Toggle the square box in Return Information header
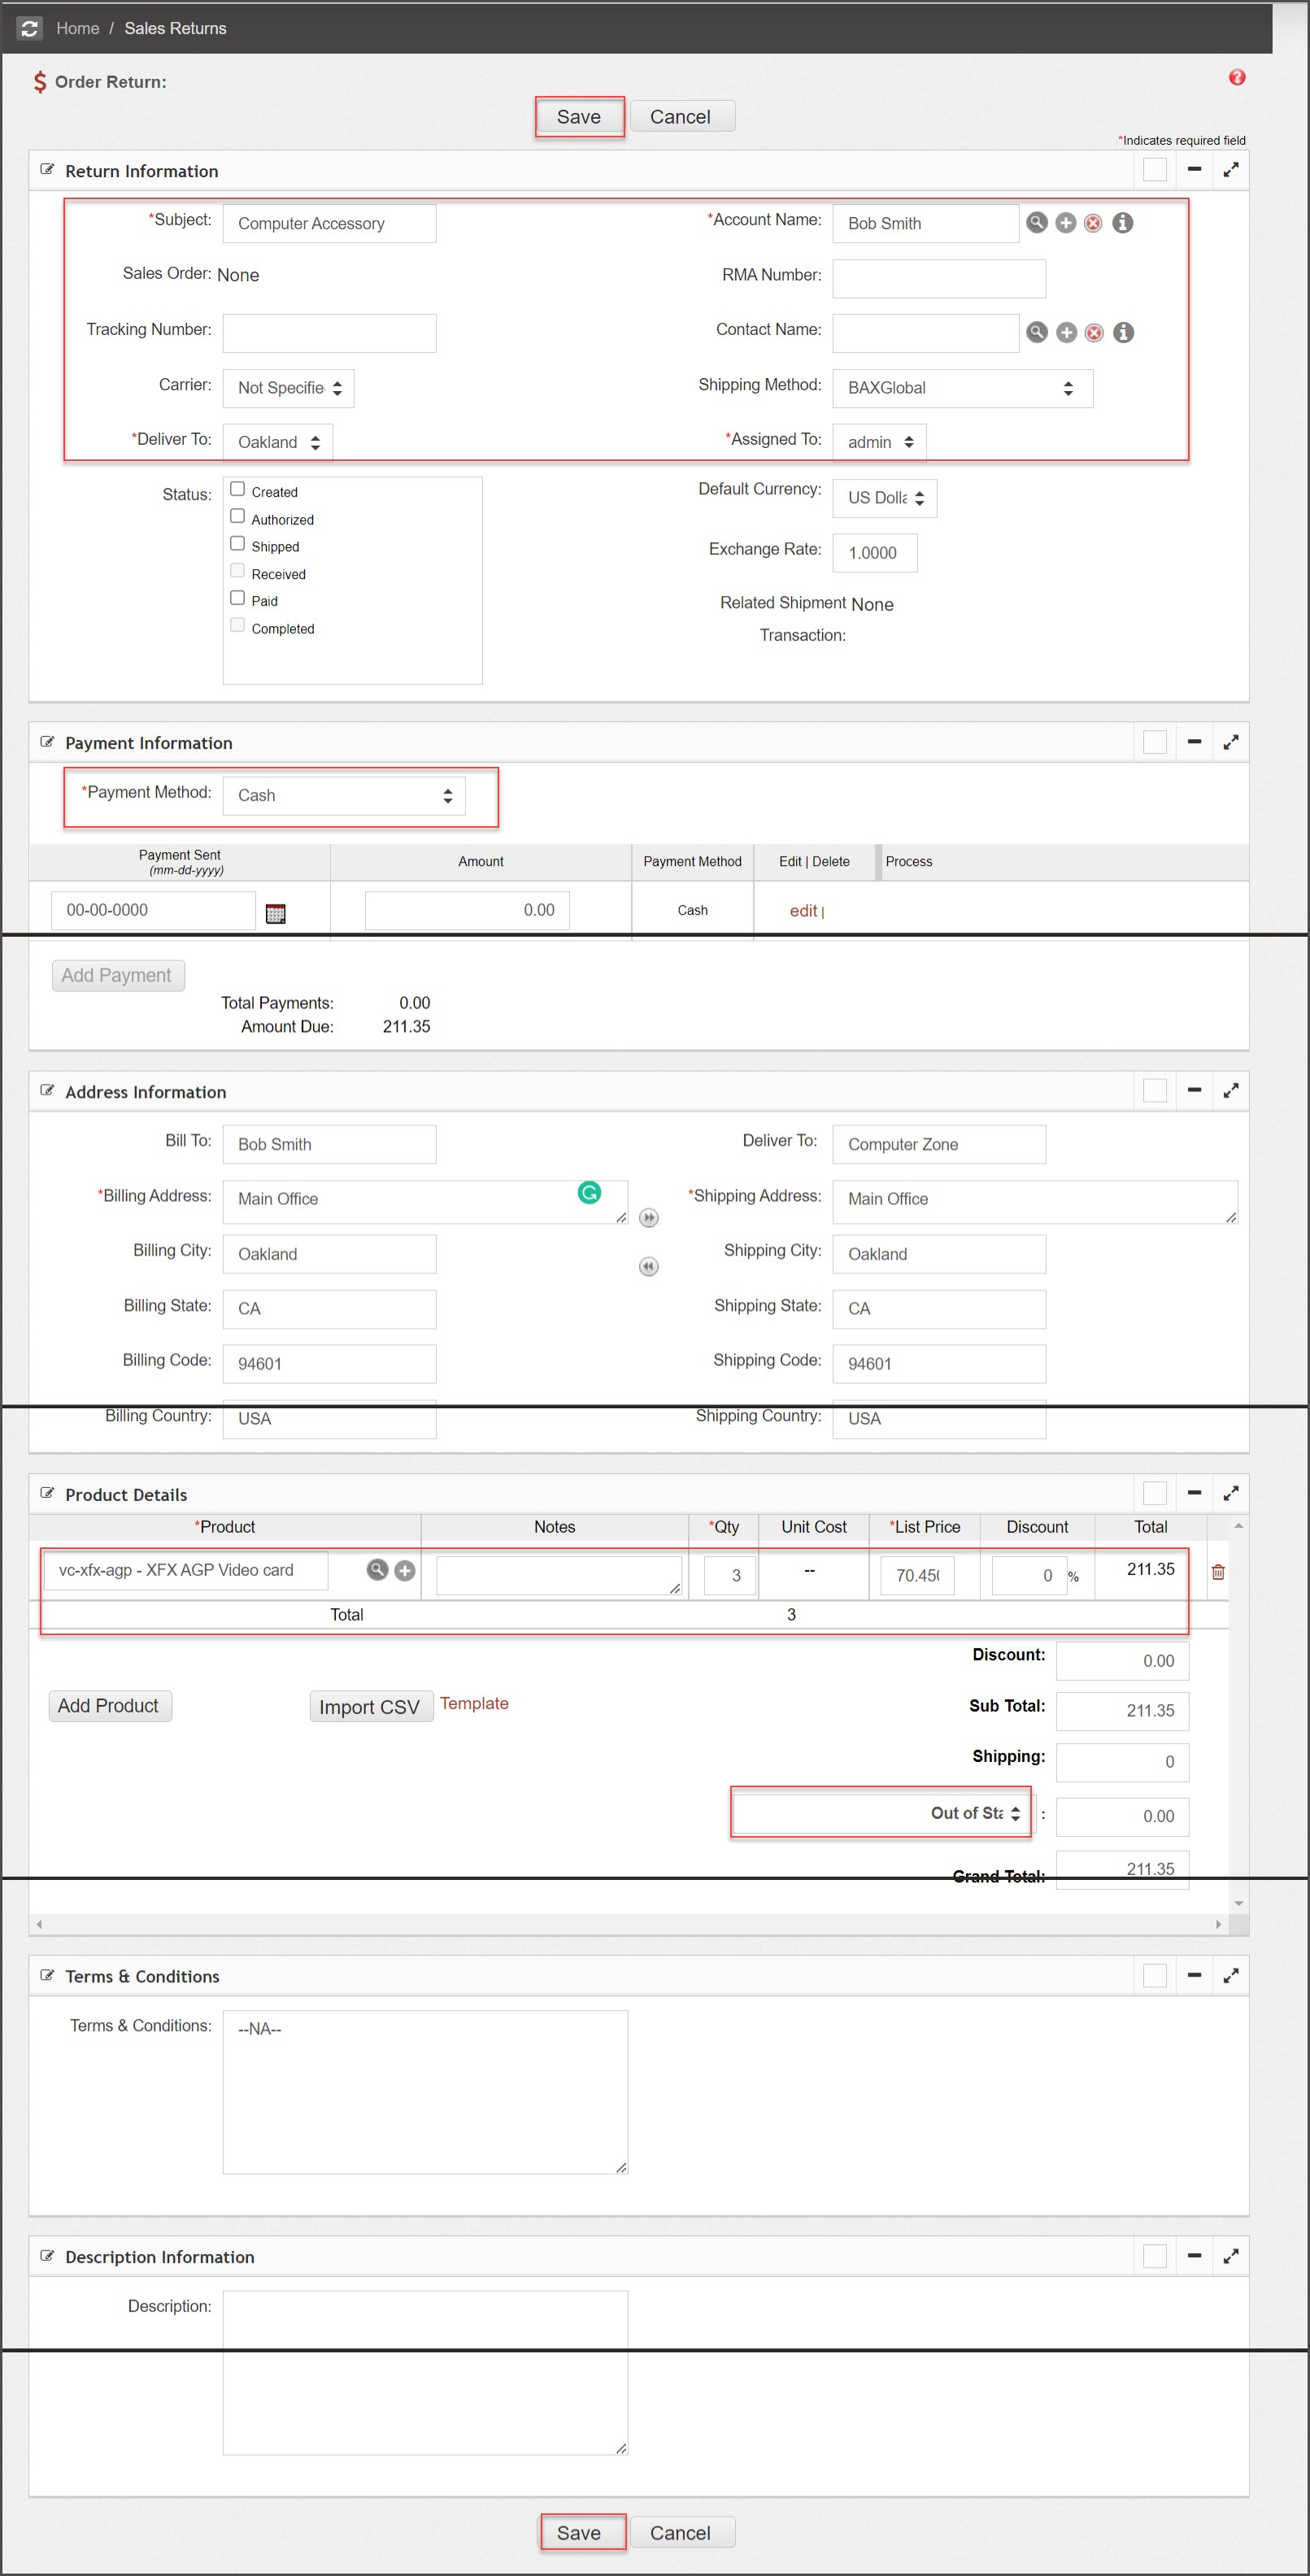 tap(1155, 170)
